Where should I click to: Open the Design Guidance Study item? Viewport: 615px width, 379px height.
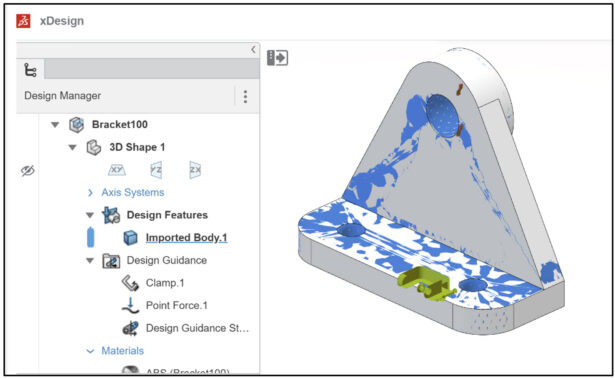(x=197, y=328)
